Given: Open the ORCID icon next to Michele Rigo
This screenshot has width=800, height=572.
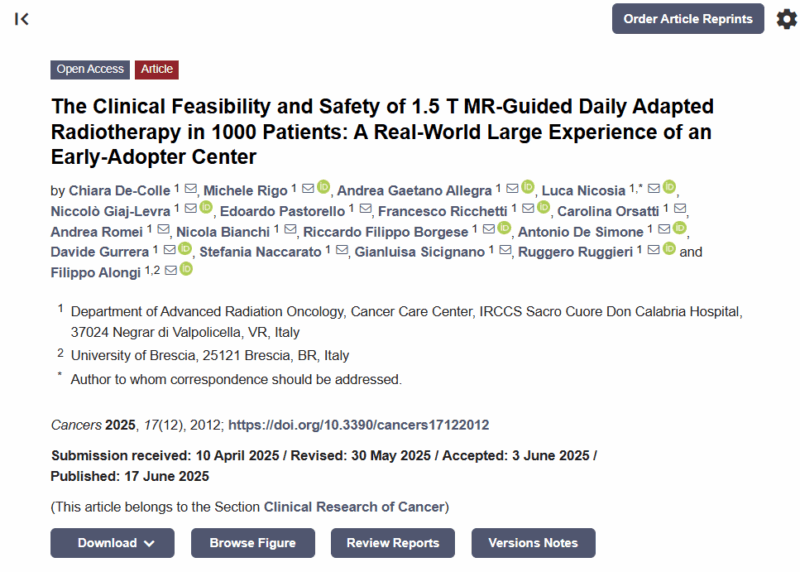Looking at the screenshot, I should pyautogui.click(x=323, y=187).
